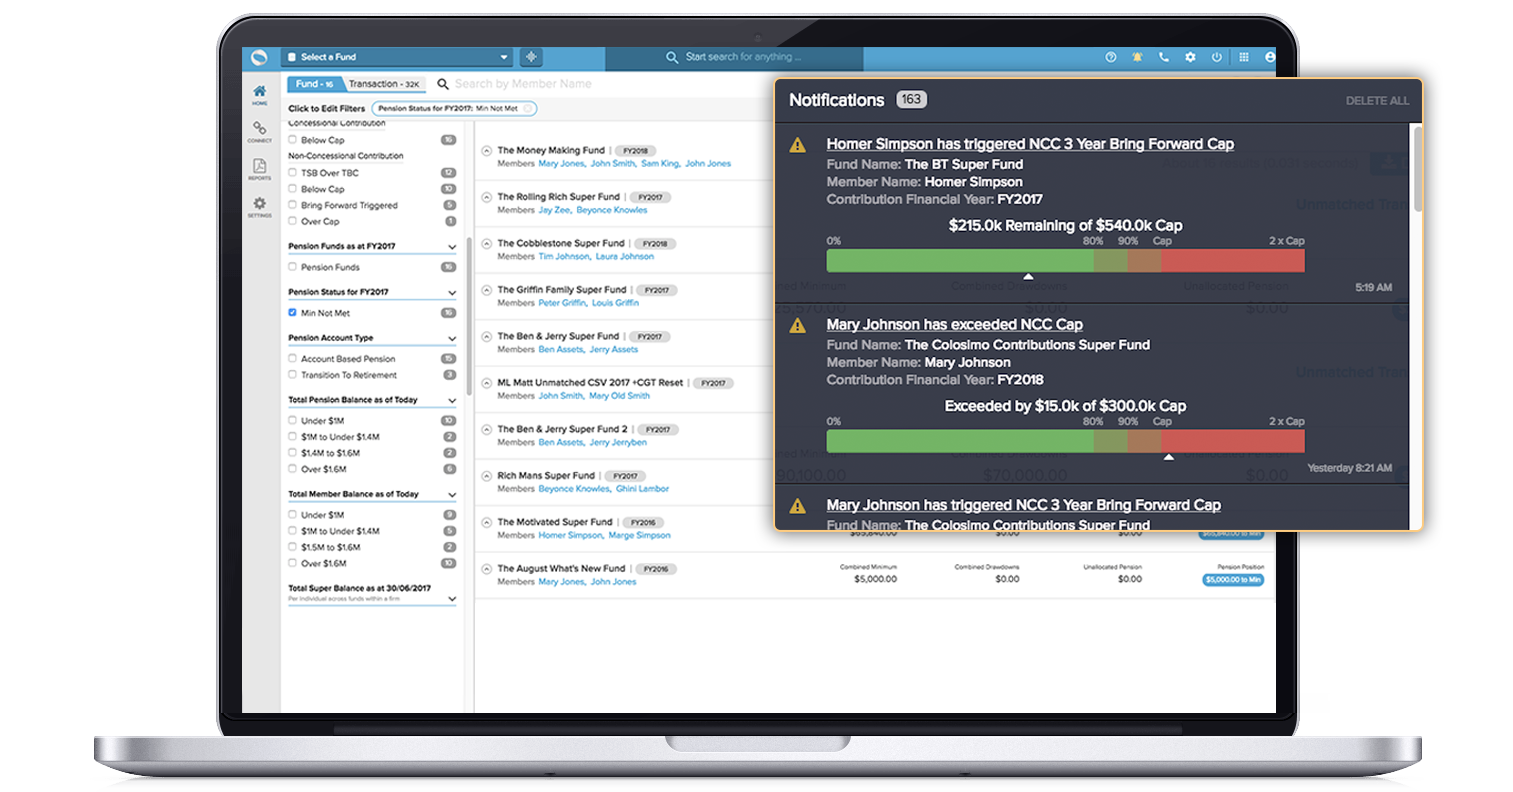Viewport: 1513px width, 792px height.
Task: Click the notifications bell icon
Action: [x=1137, y=57]
